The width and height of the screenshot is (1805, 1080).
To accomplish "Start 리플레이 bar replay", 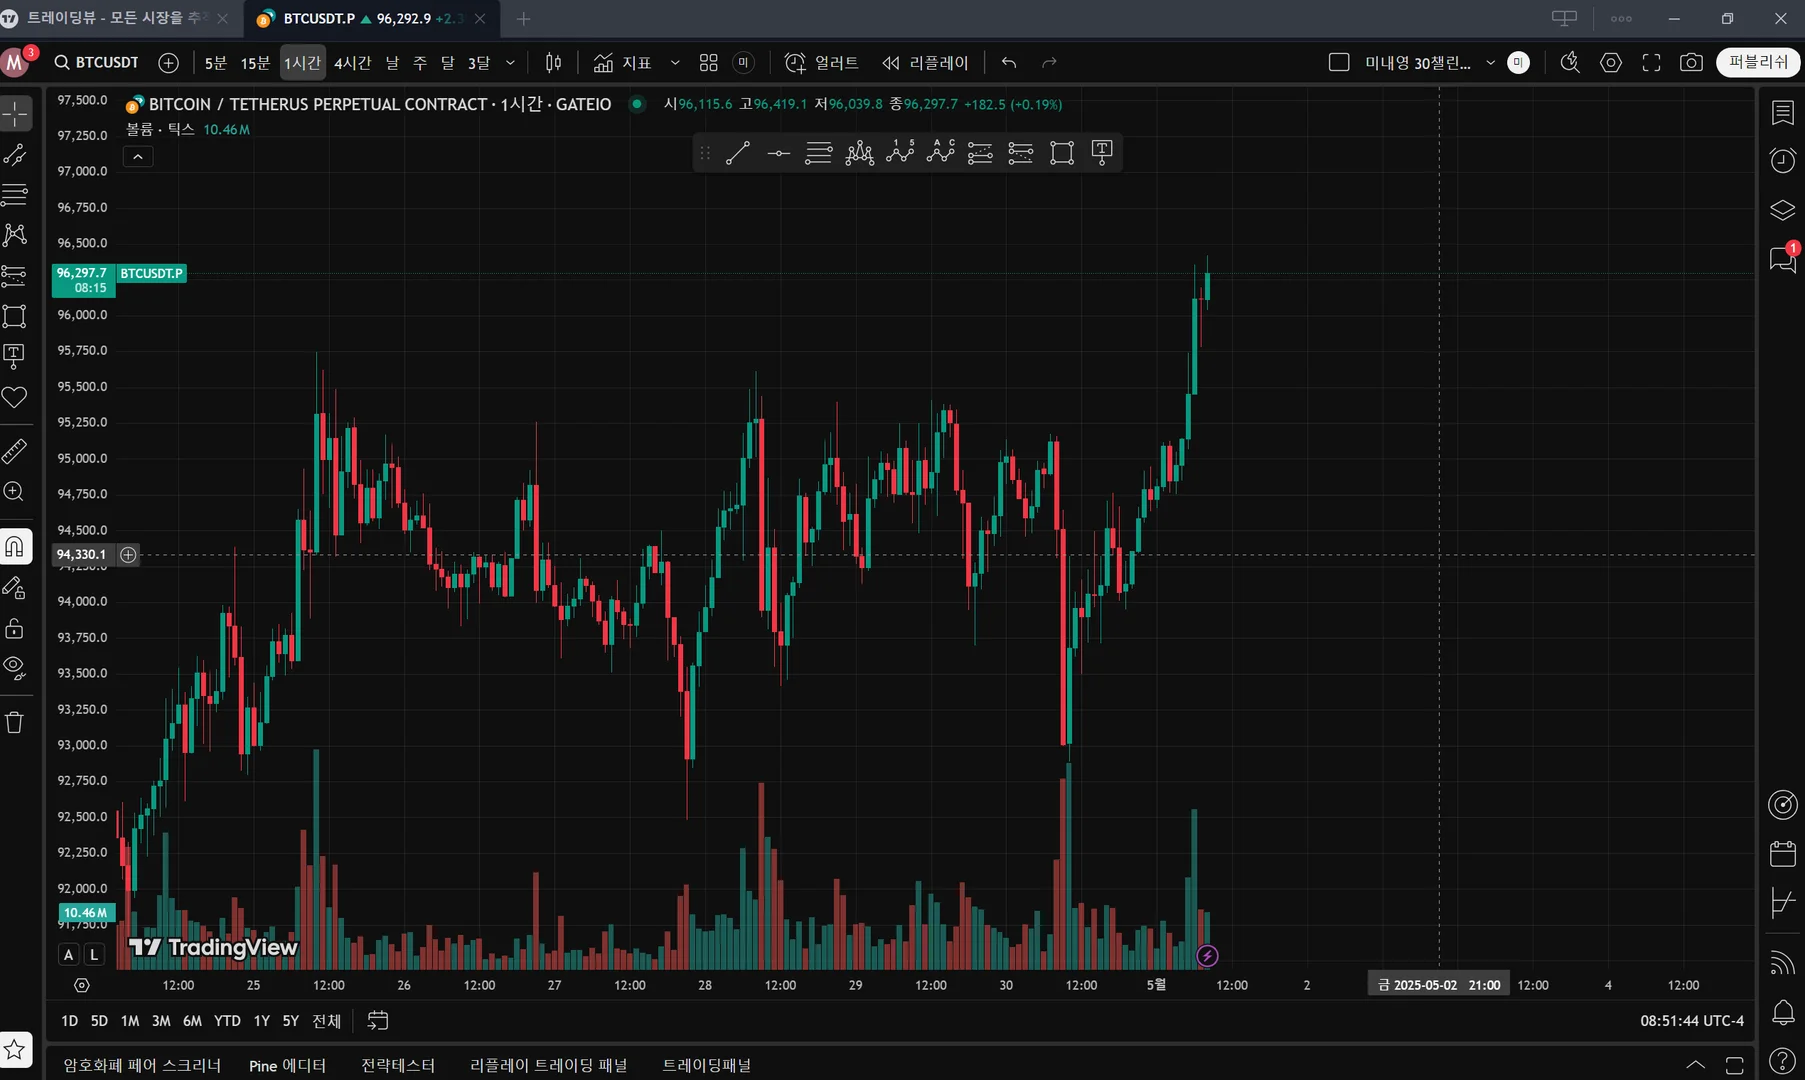I will click(x=925, y=63).
